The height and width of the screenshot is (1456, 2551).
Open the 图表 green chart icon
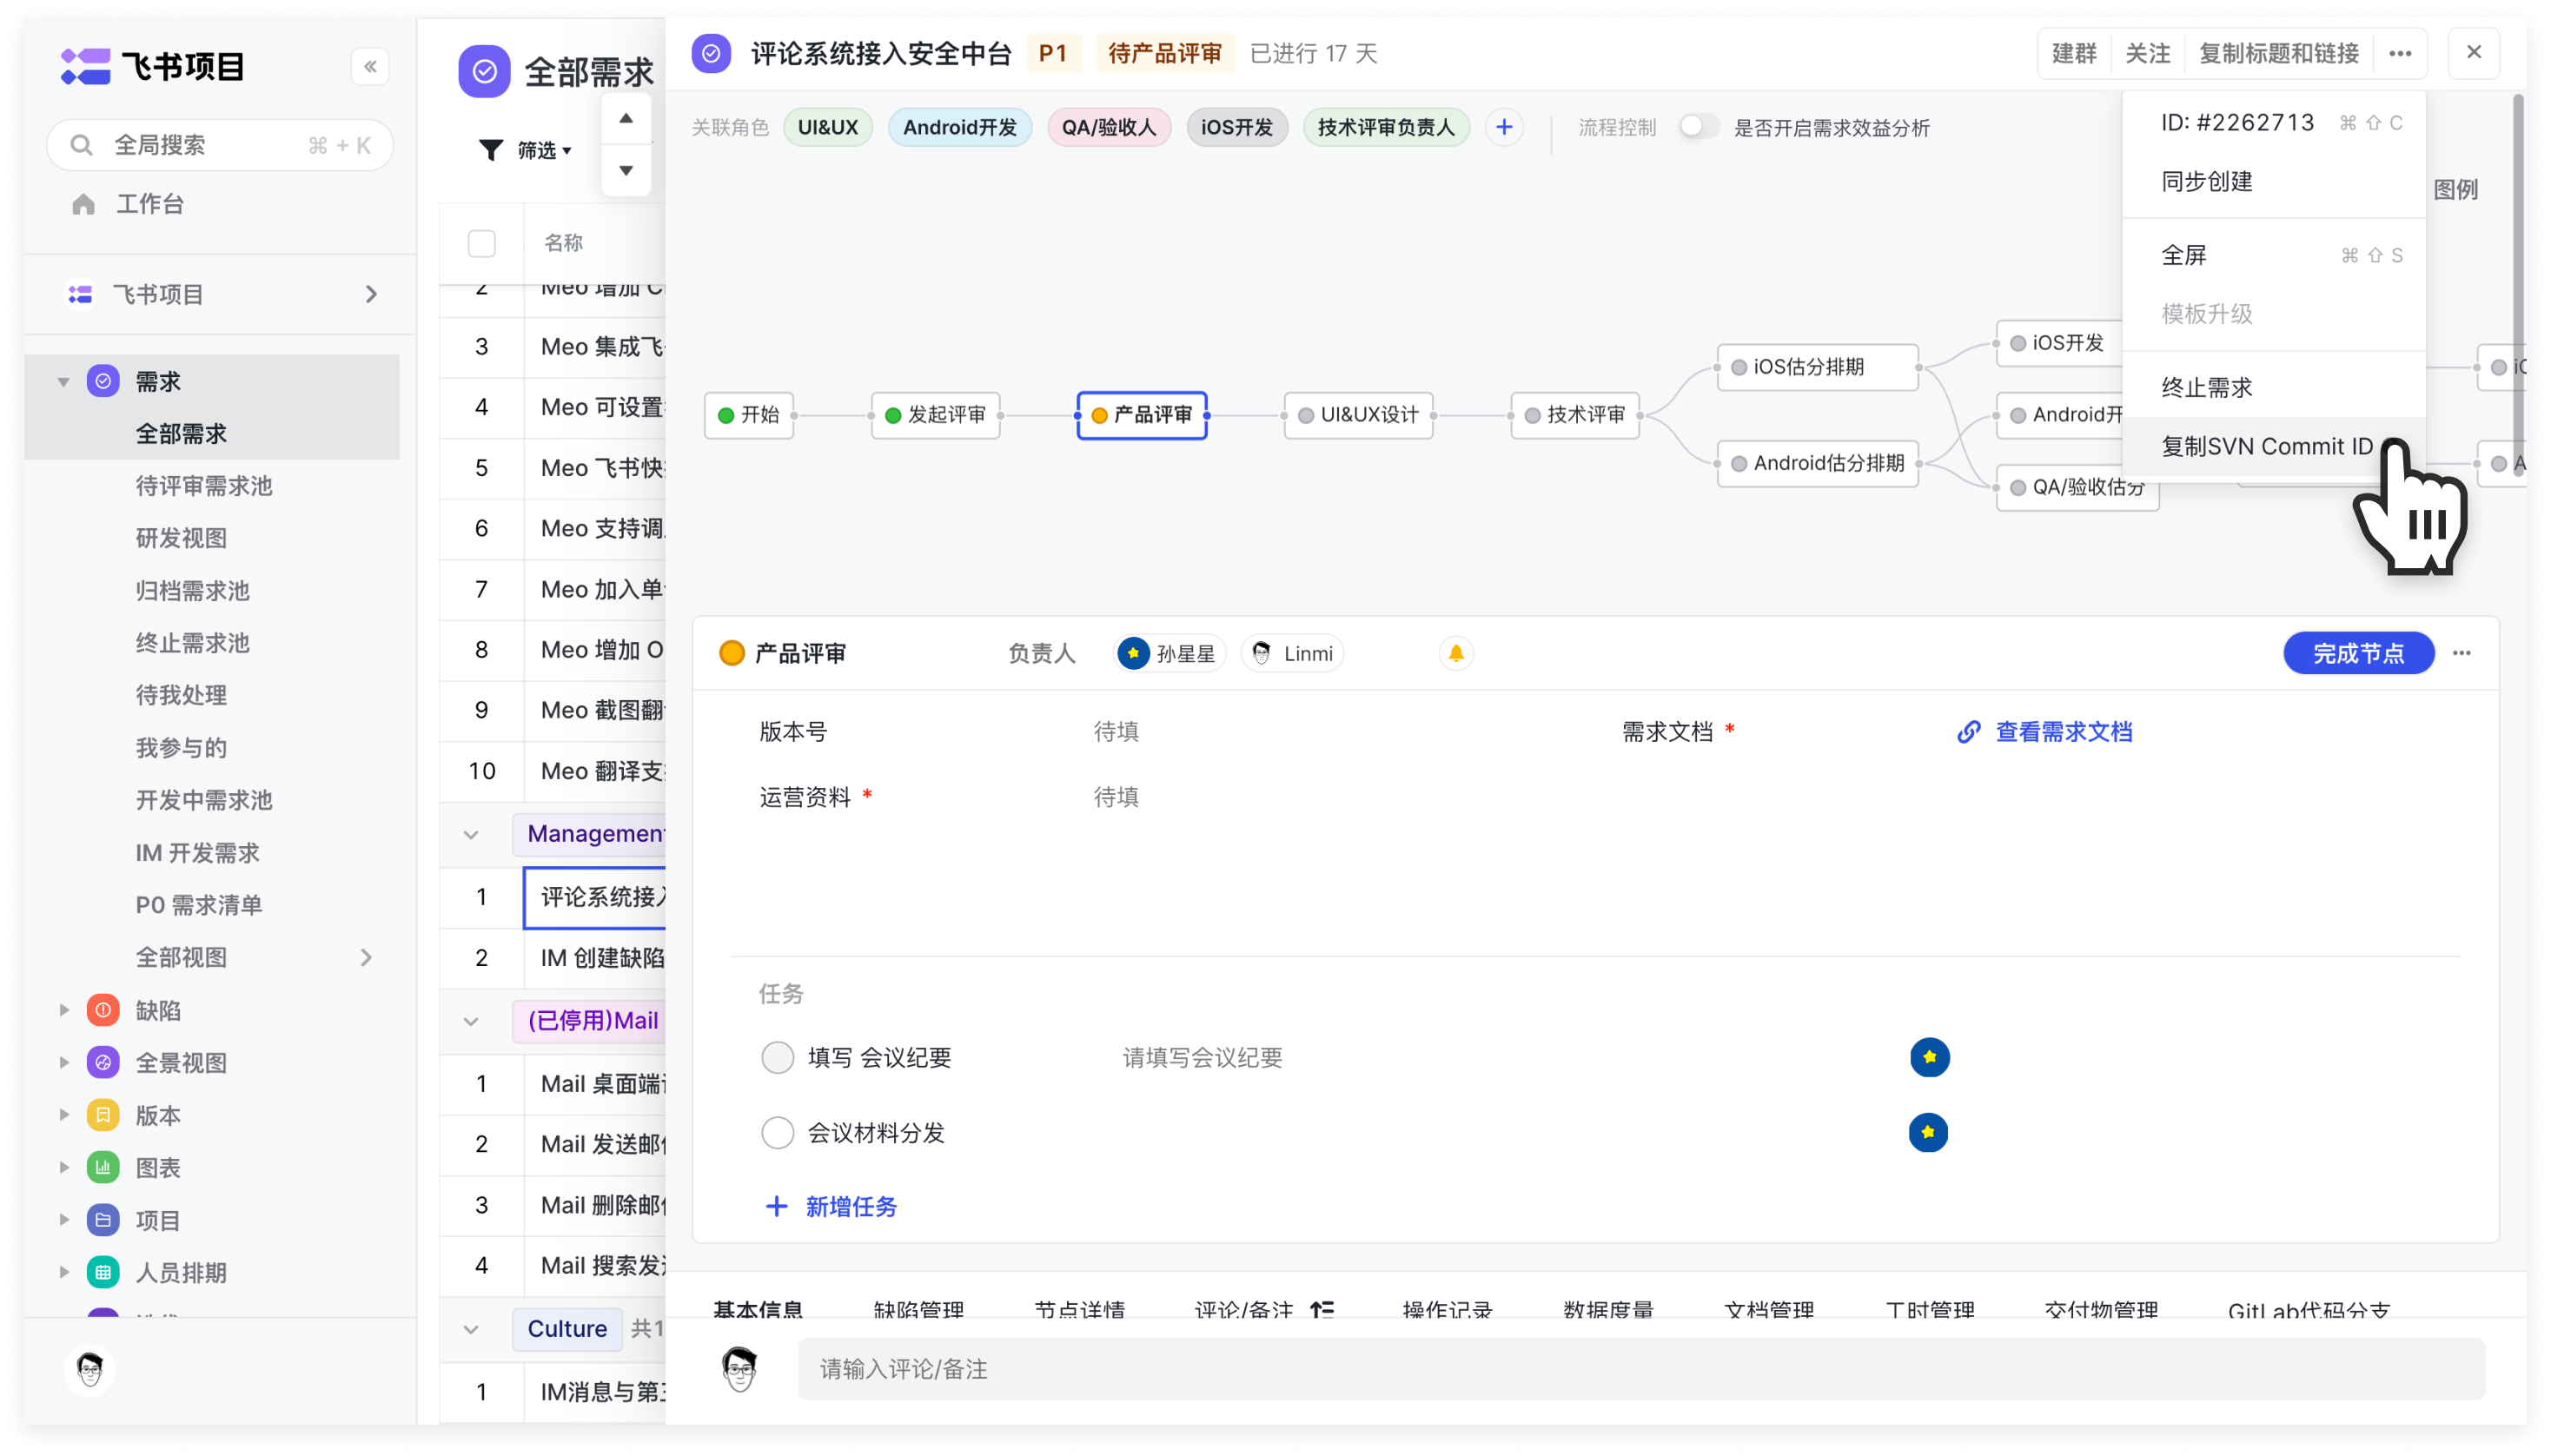point(103,1167)
